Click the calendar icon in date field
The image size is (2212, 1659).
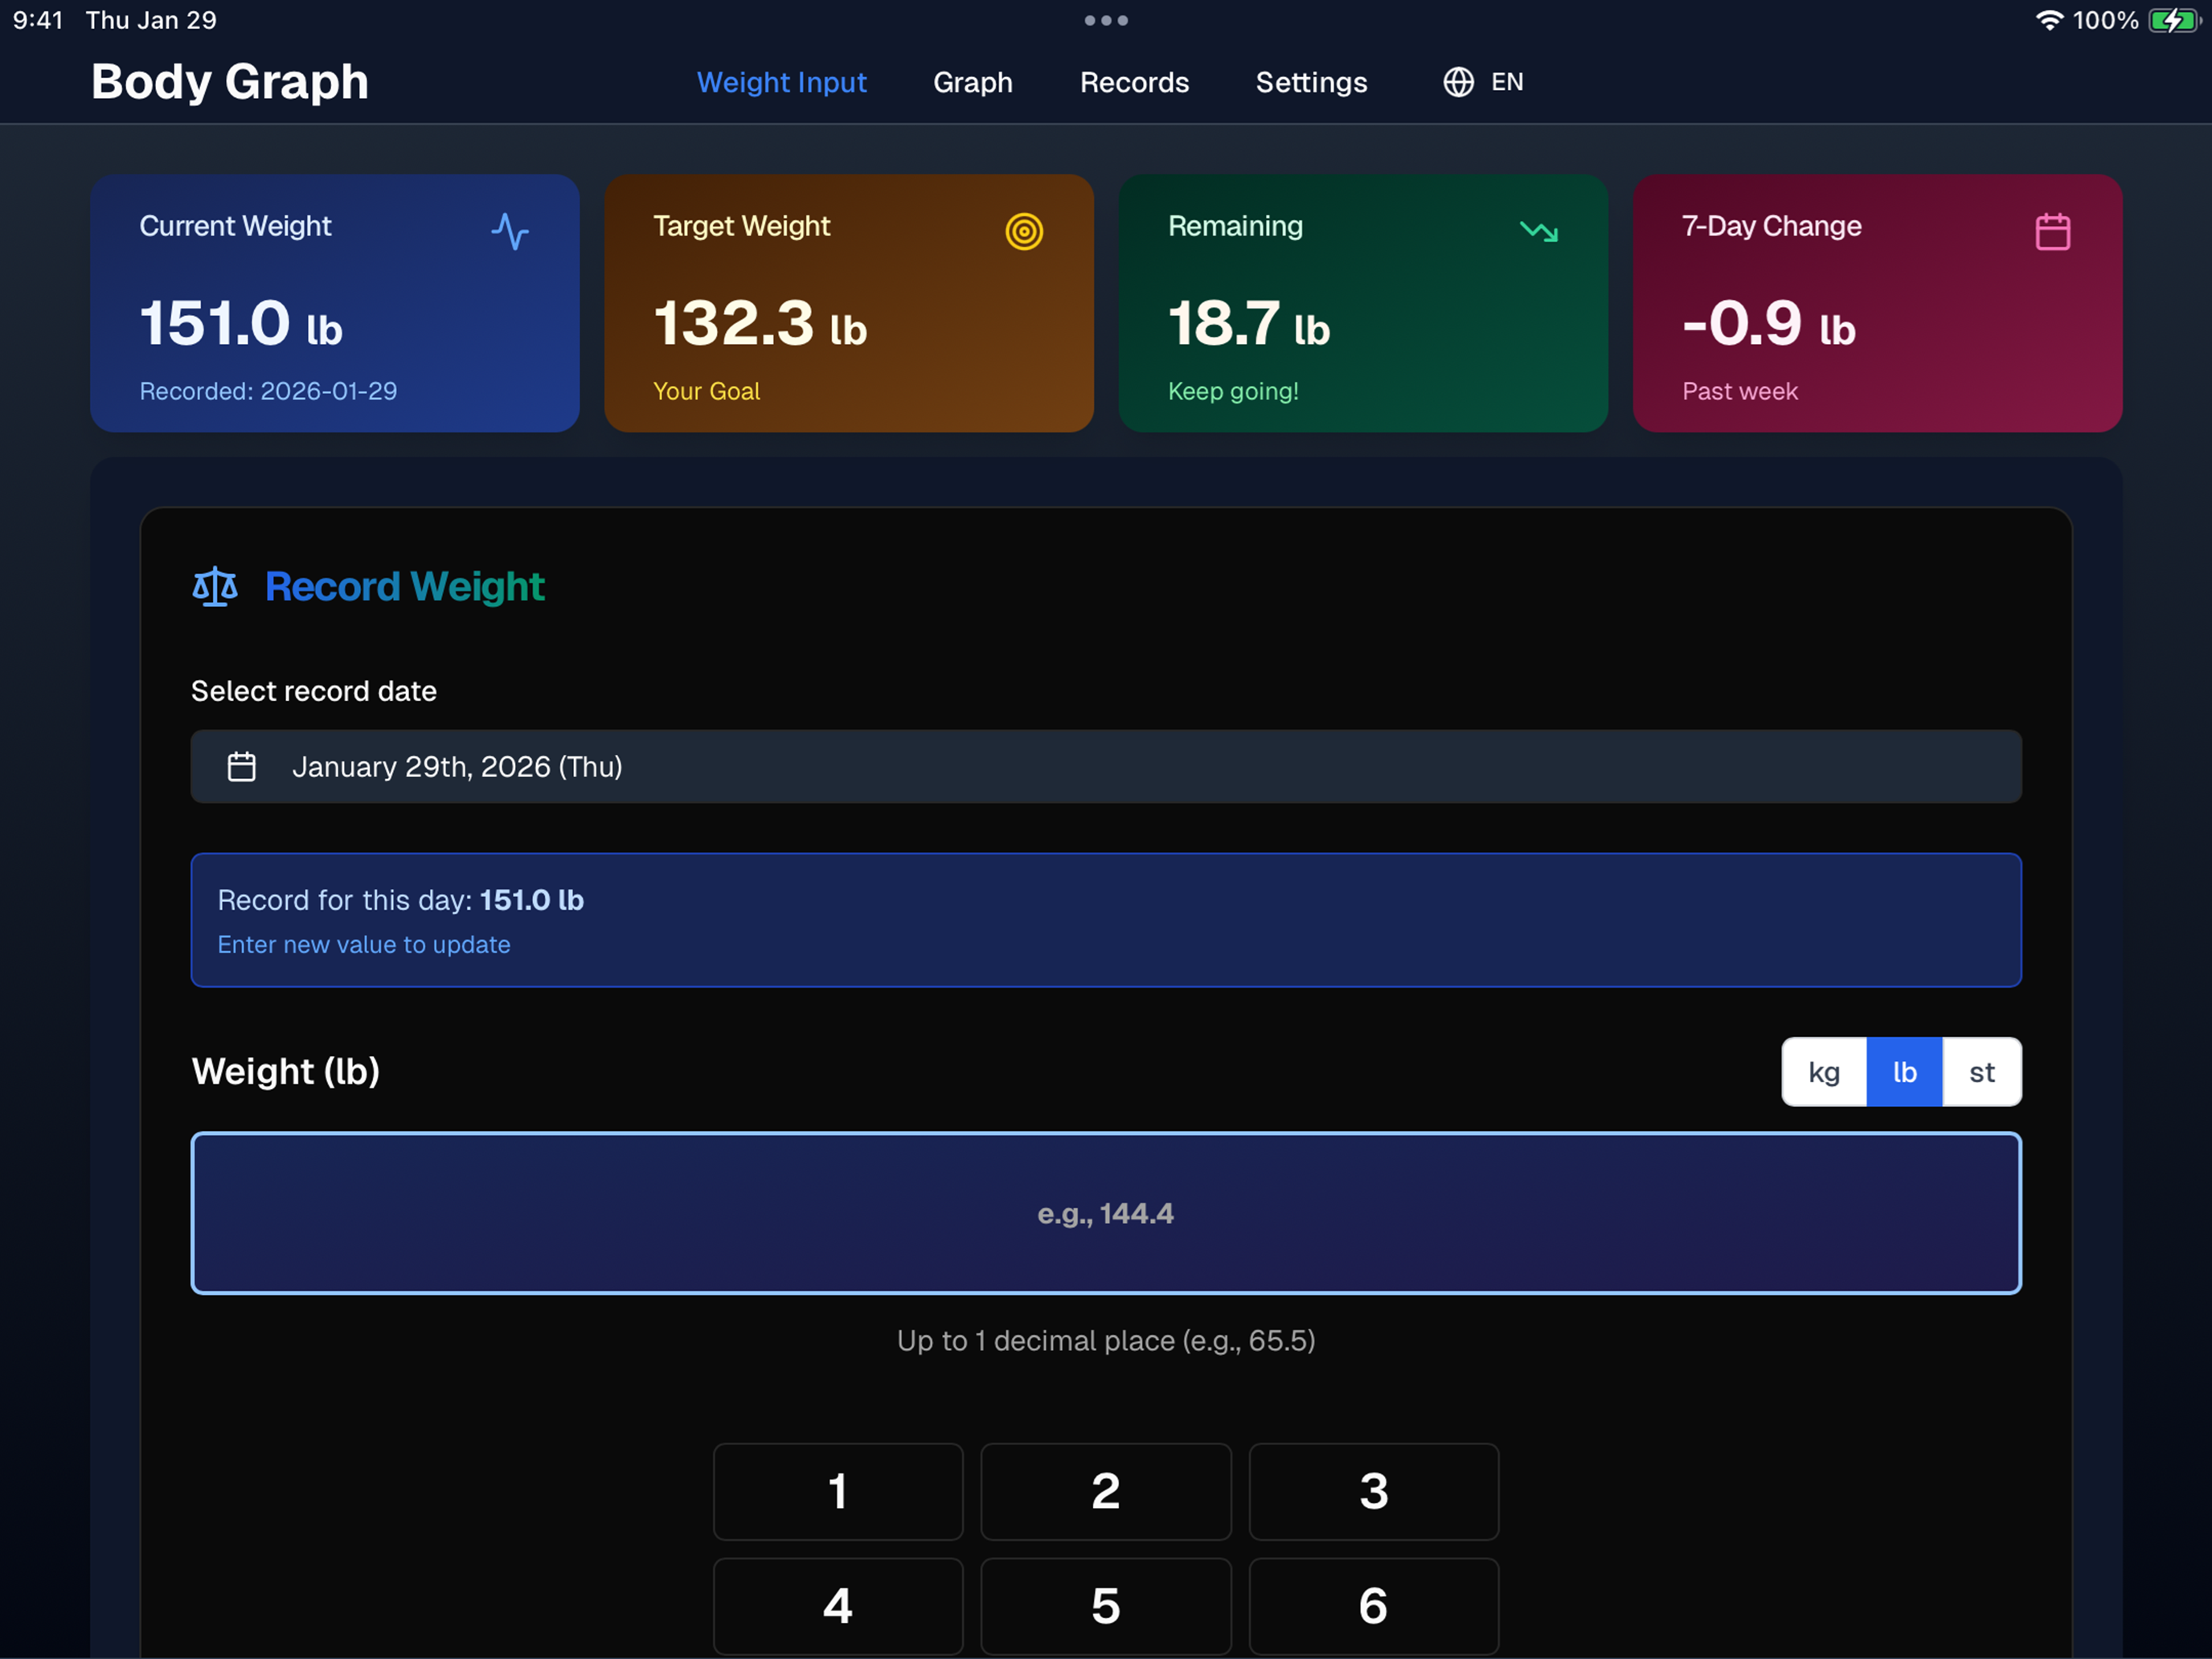[242, 767]
